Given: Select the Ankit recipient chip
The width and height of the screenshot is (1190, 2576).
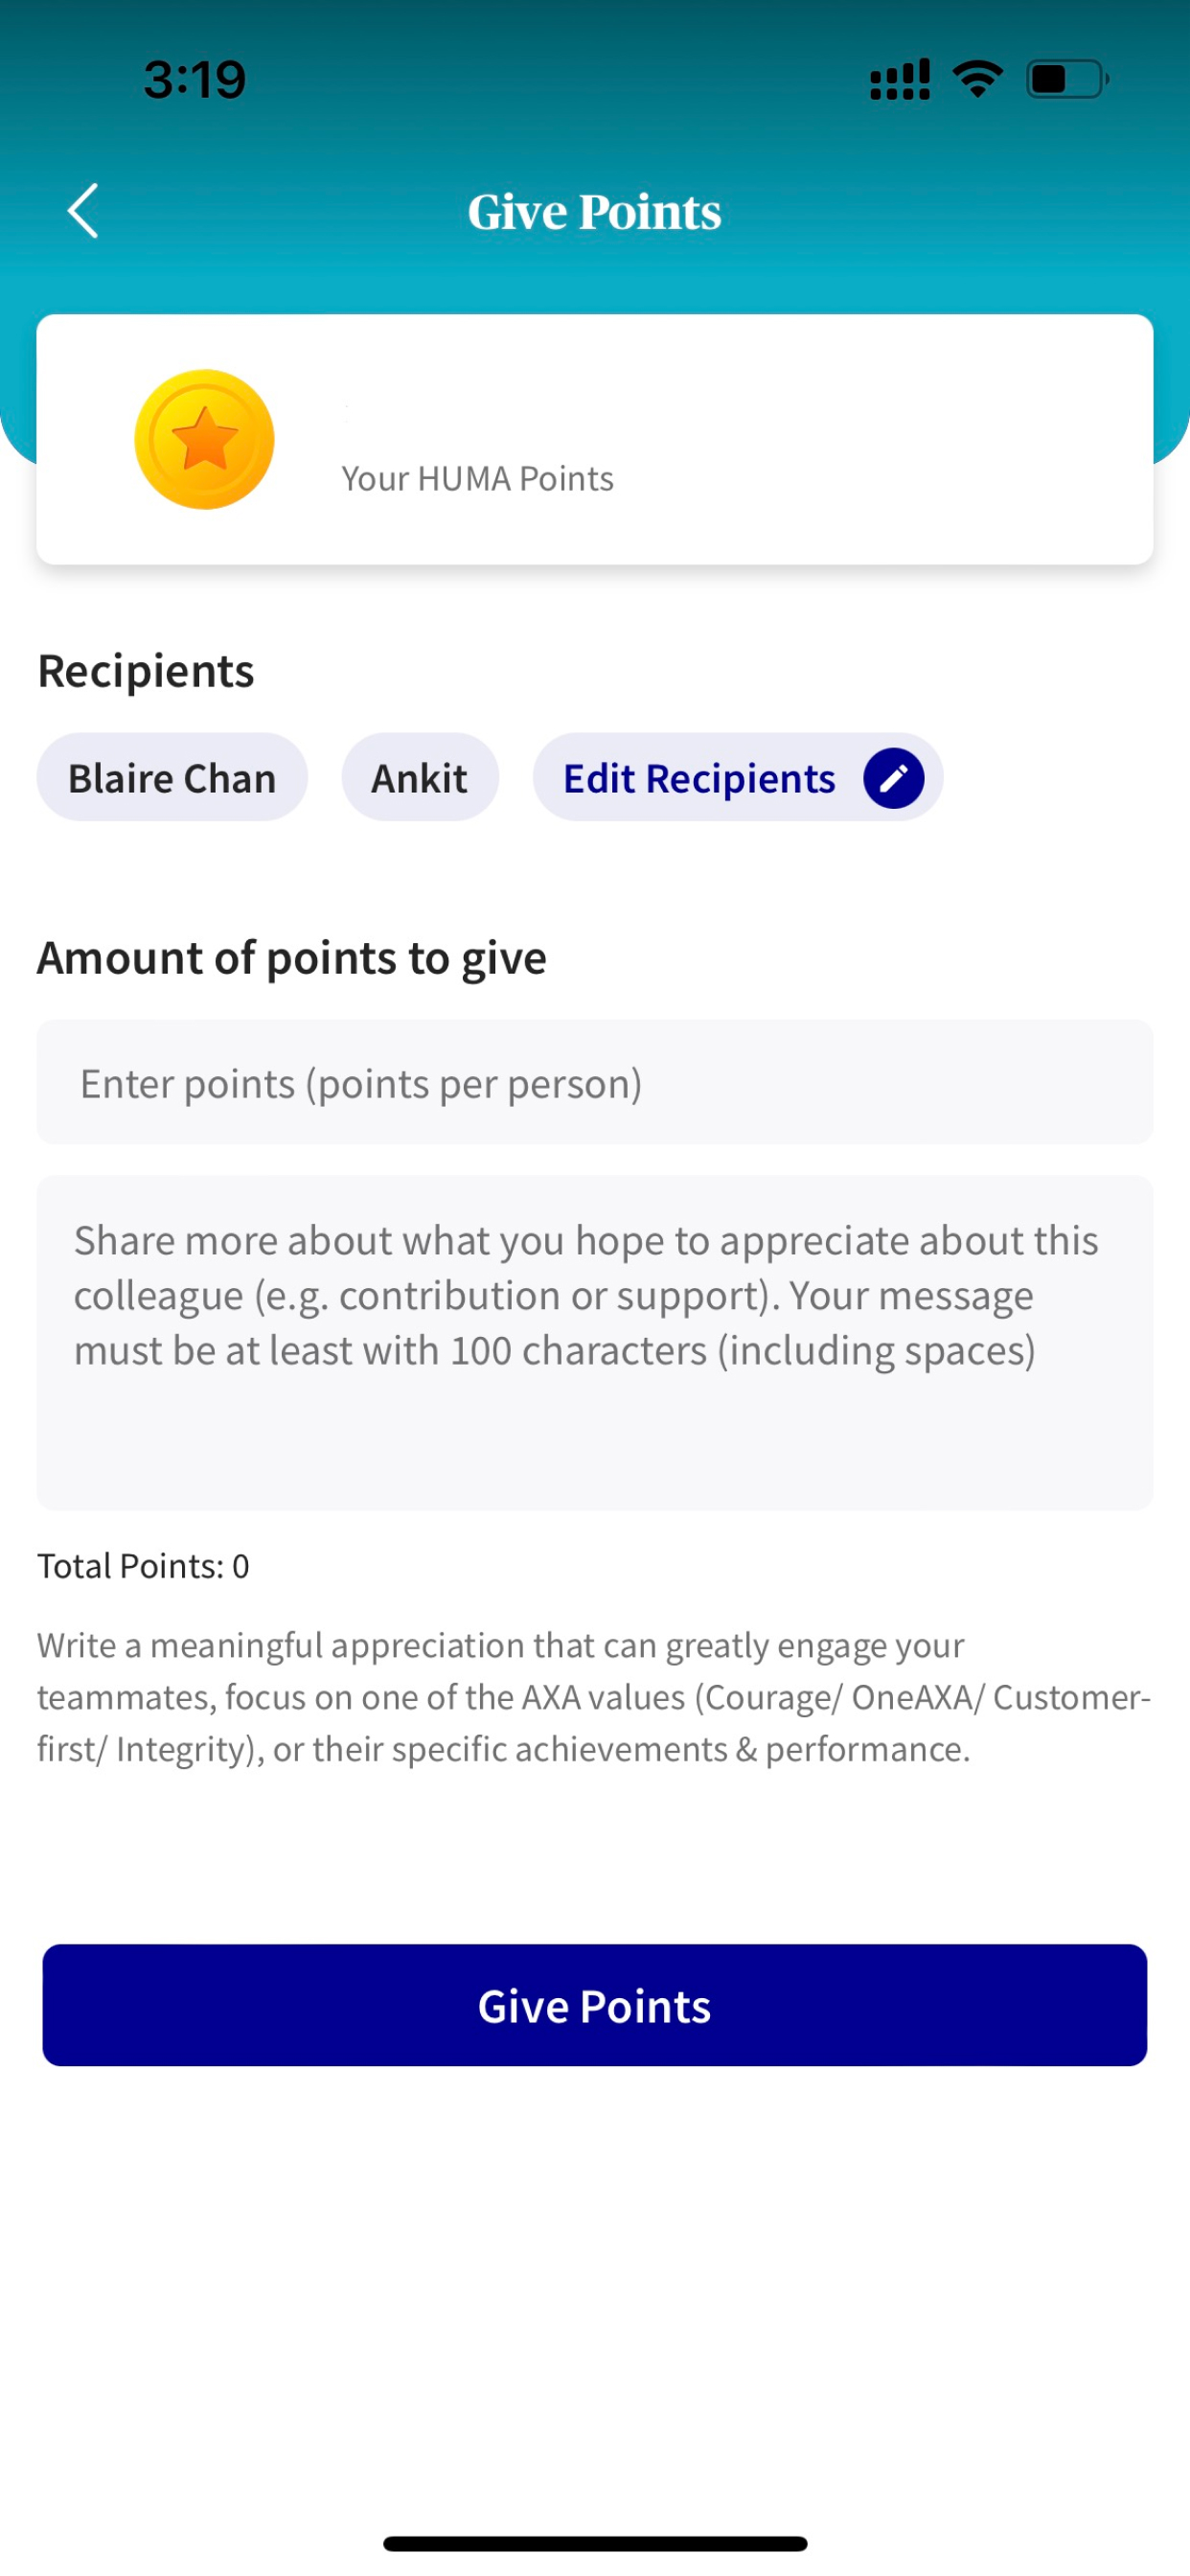Looking at the screenshot, I should [420, 778].
